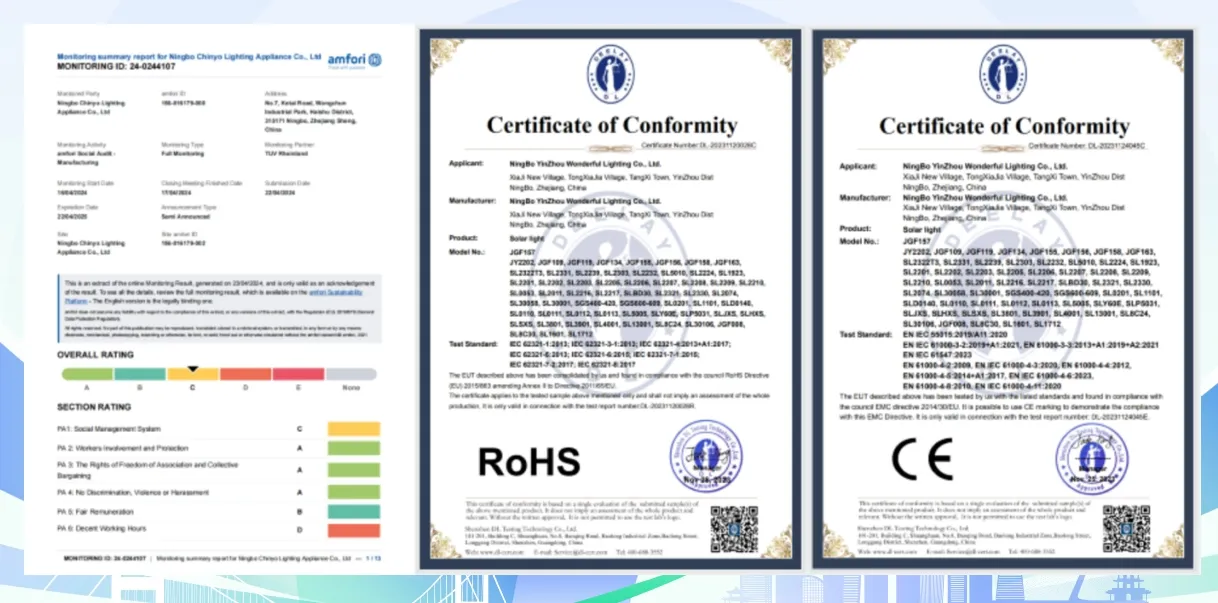Click the marker arrow above grade C
This screenshot has width=1218, height=603.
tap(193, 367)
